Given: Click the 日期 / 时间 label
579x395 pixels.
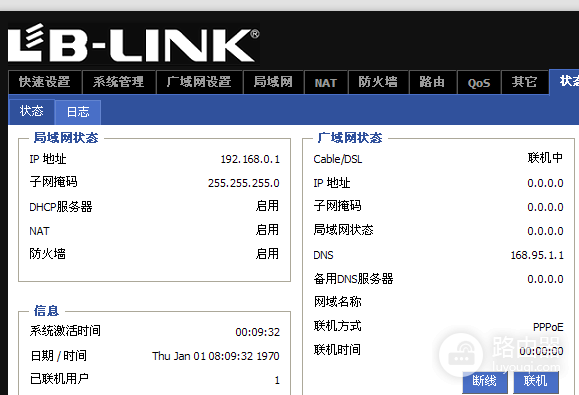Looking at the screenshot, I should pyautogui.click(x=58, y=356).
